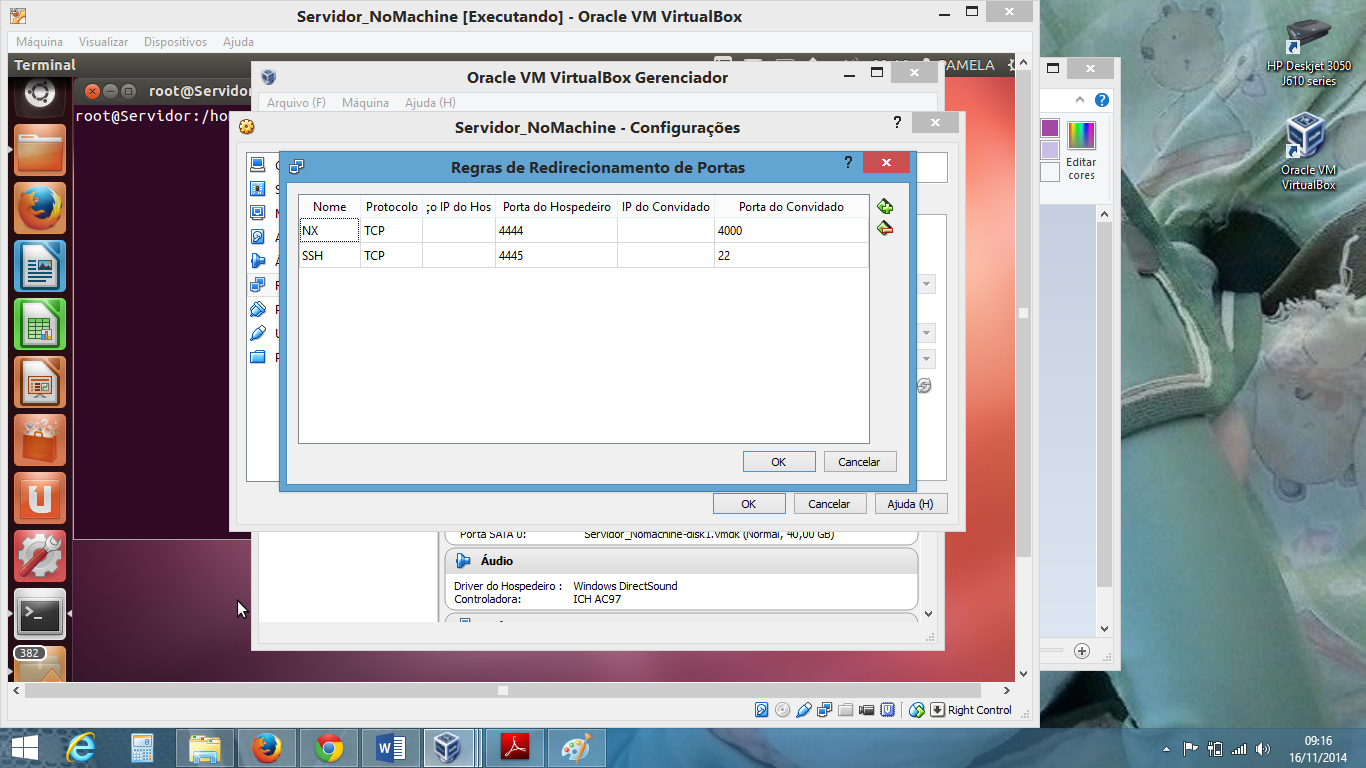Open Dispositivos menu in VM window
This screenshot has width=1366, height=768.
point(175,42)
